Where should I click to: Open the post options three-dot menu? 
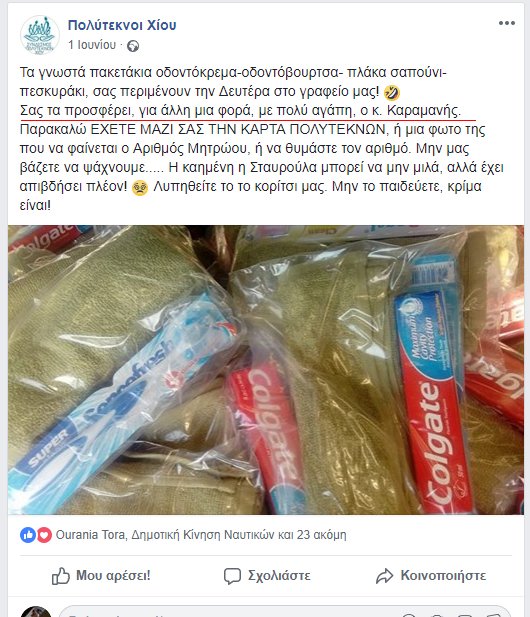click(507, 23)
